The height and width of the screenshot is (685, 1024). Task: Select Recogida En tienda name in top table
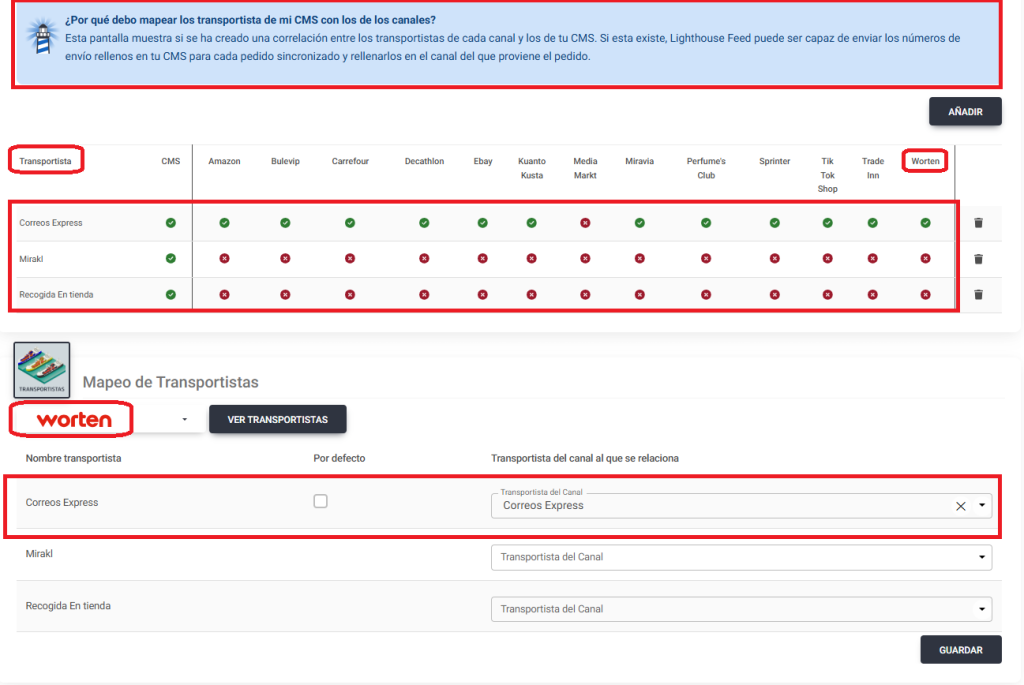[56, 295]
